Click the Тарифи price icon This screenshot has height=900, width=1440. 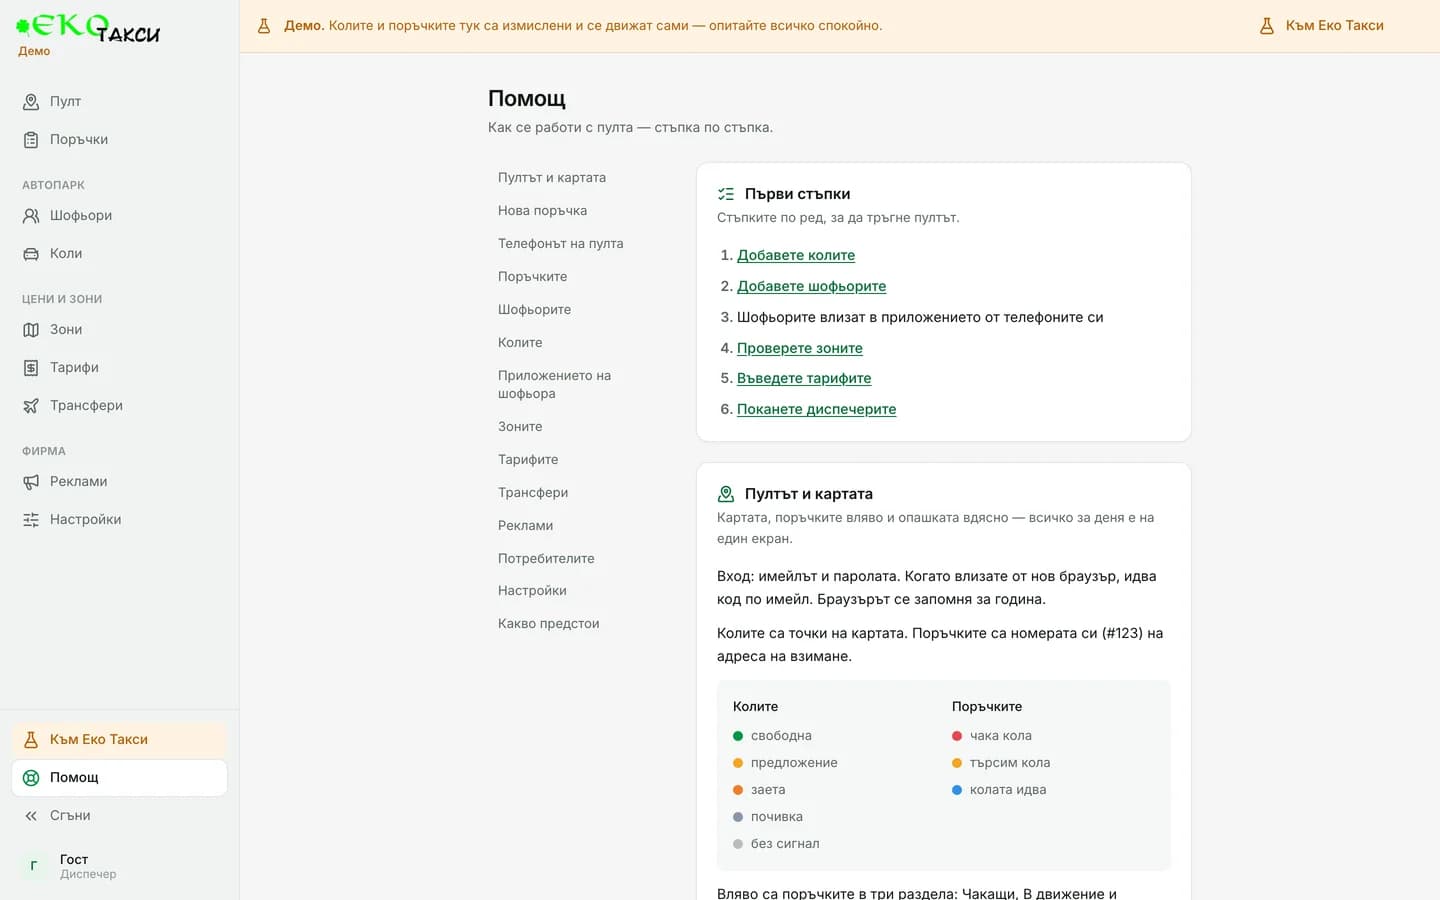tap(31, 367)
